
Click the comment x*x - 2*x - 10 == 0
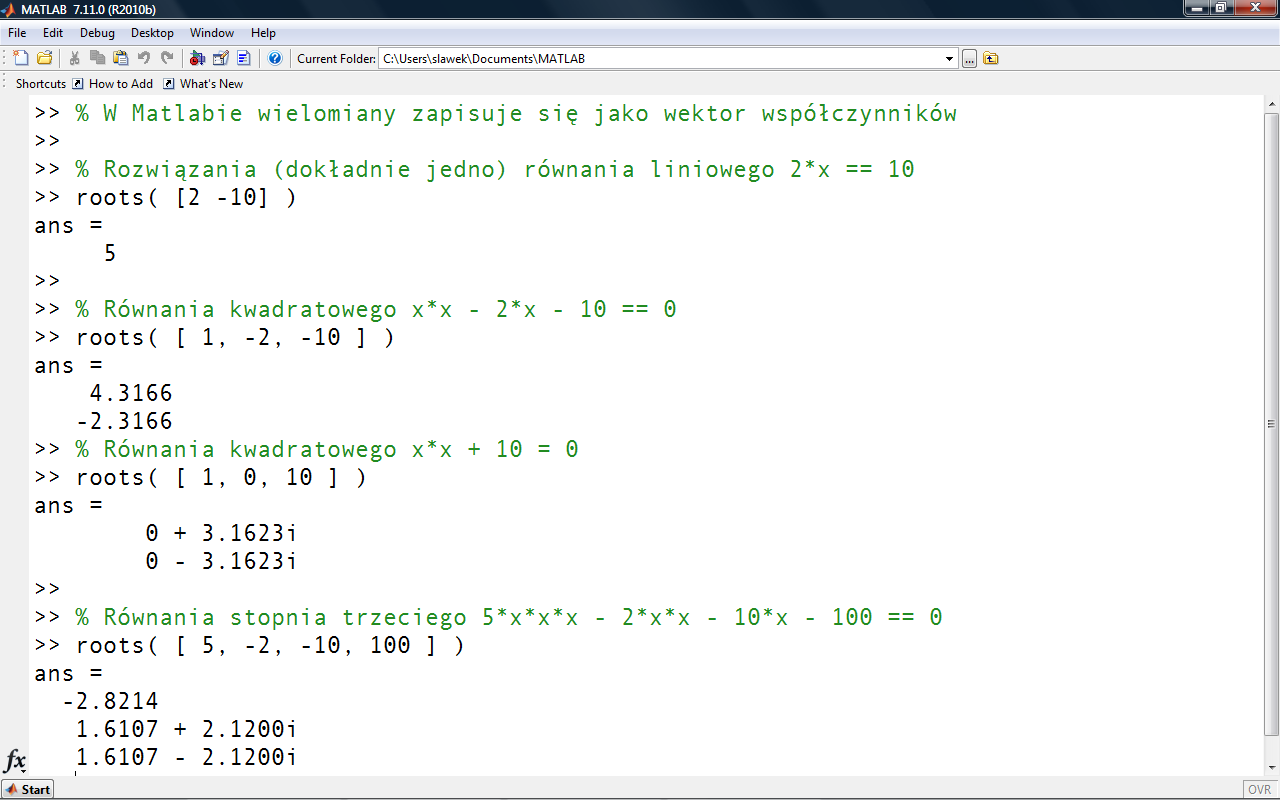pos(376,310)
